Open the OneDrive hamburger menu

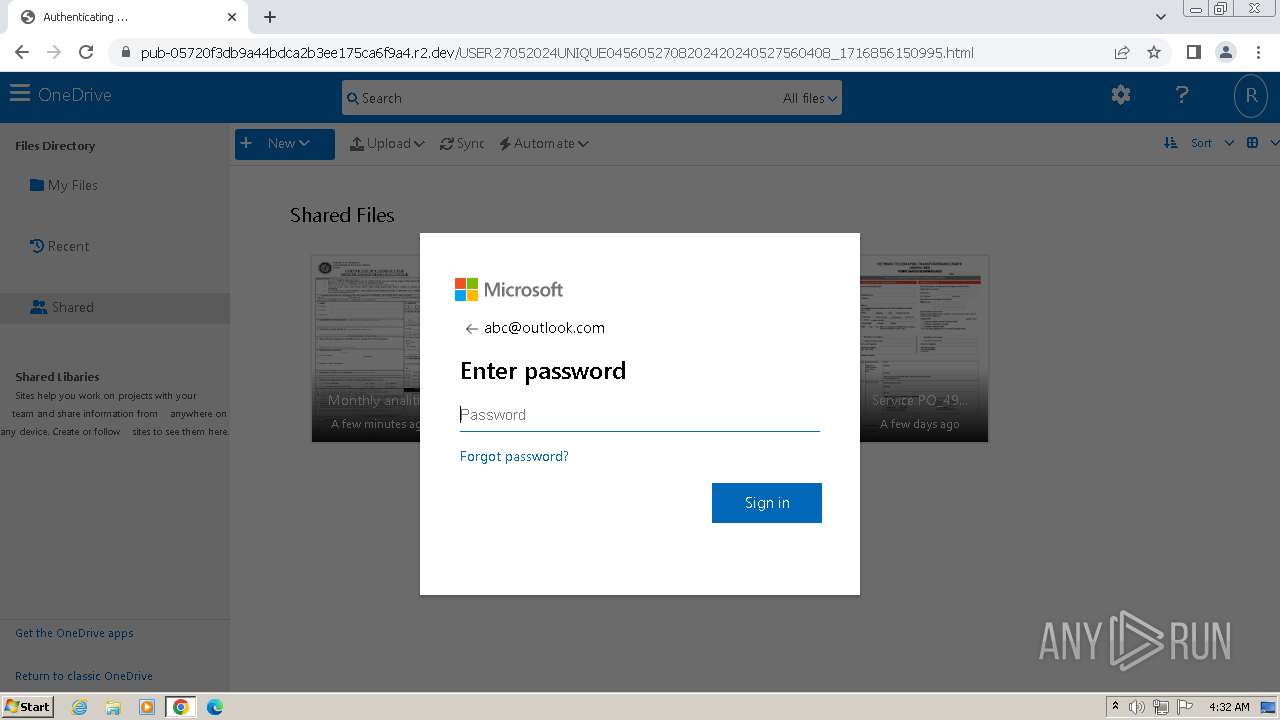[20, 94]
